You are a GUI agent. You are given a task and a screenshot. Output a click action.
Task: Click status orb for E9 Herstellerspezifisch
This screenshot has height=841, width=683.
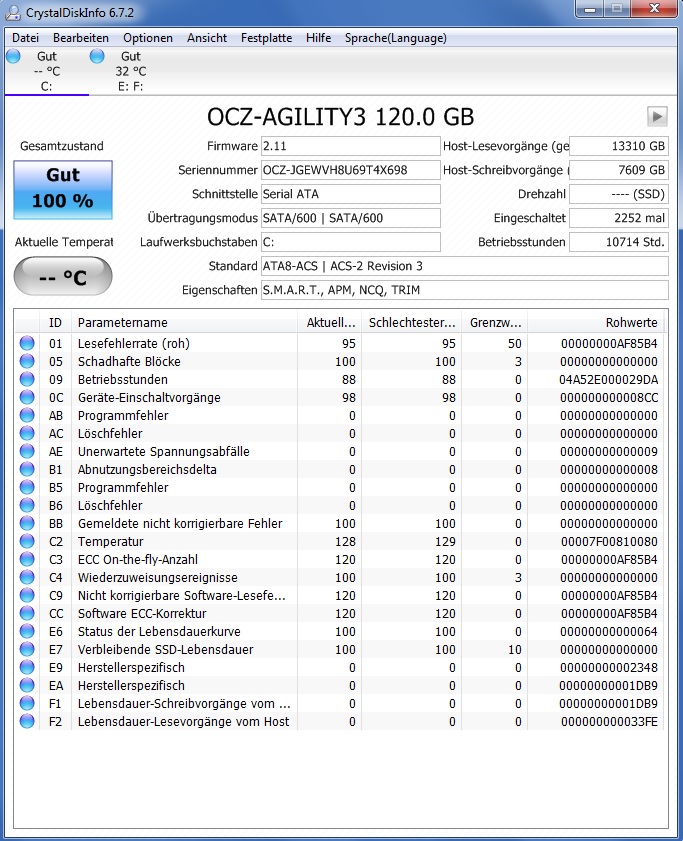point(27,667)
